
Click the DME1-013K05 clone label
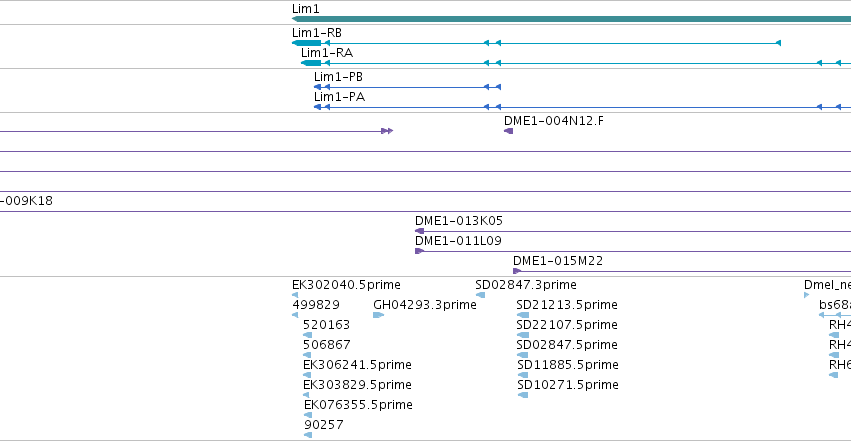[x=459, y=221]
